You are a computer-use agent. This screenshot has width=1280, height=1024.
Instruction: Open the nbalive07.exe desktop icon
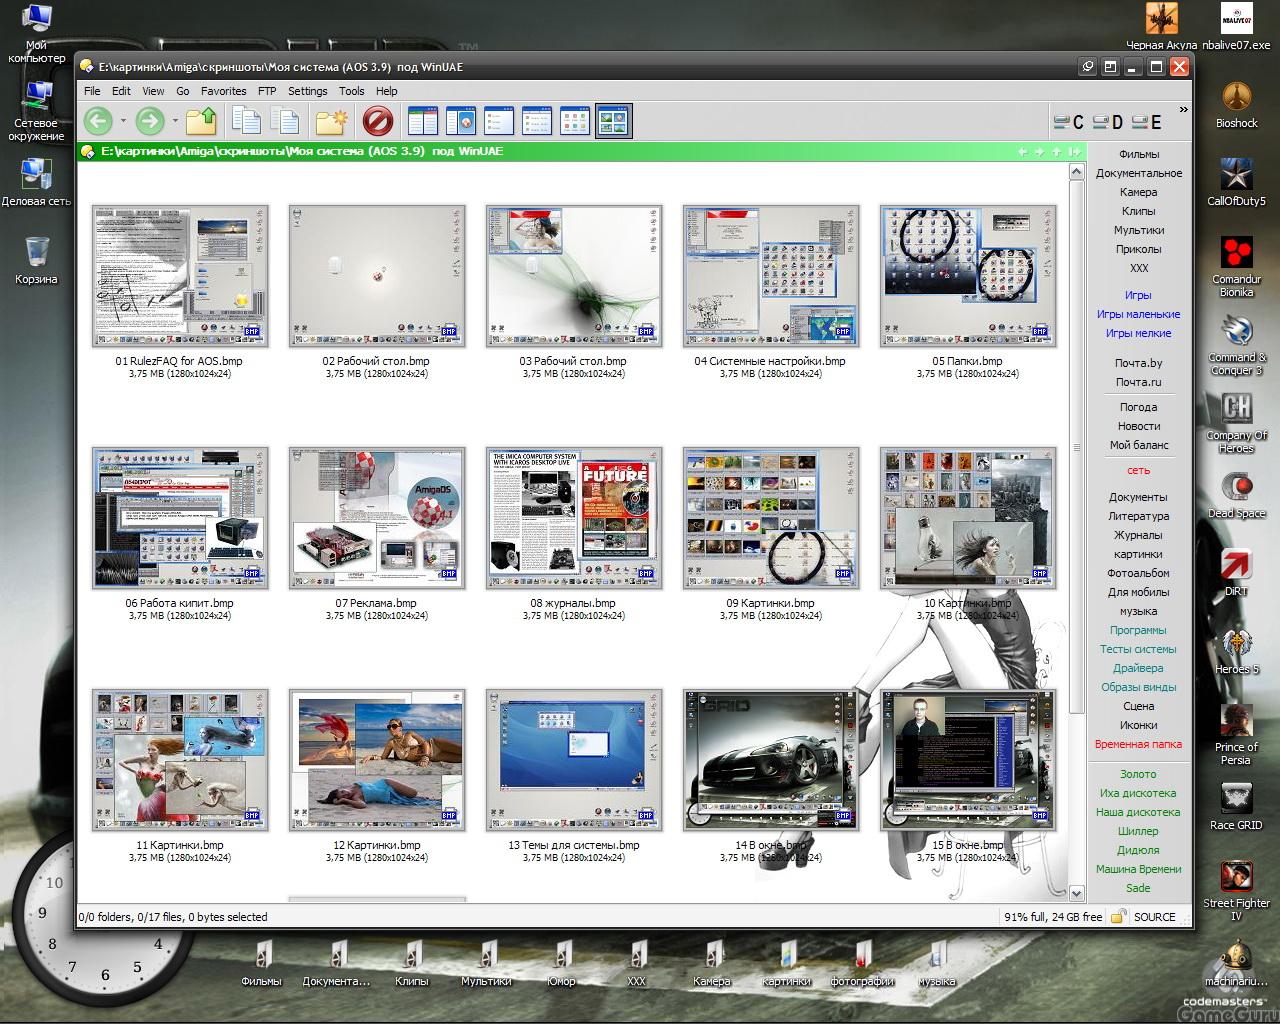(x=1237, y=26)
